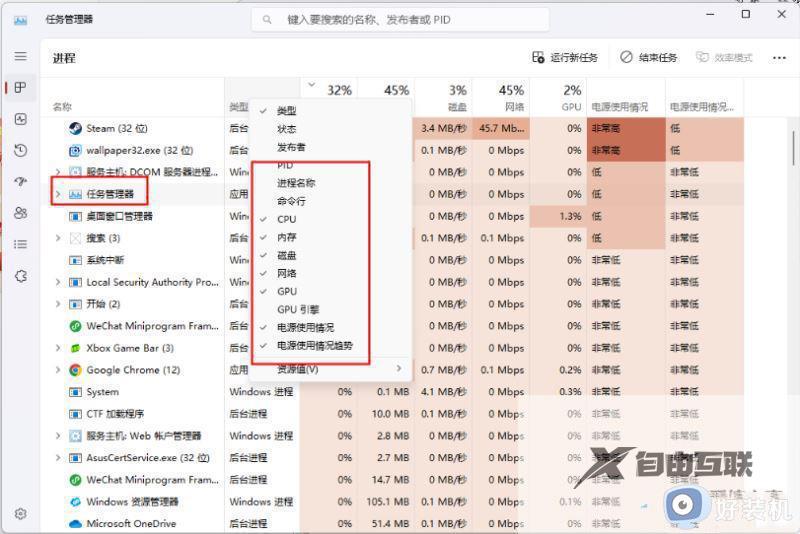Viewport: 800px width, 534px height.
Task: Click the search magnifier icon
Action: [x=267, y=20]
